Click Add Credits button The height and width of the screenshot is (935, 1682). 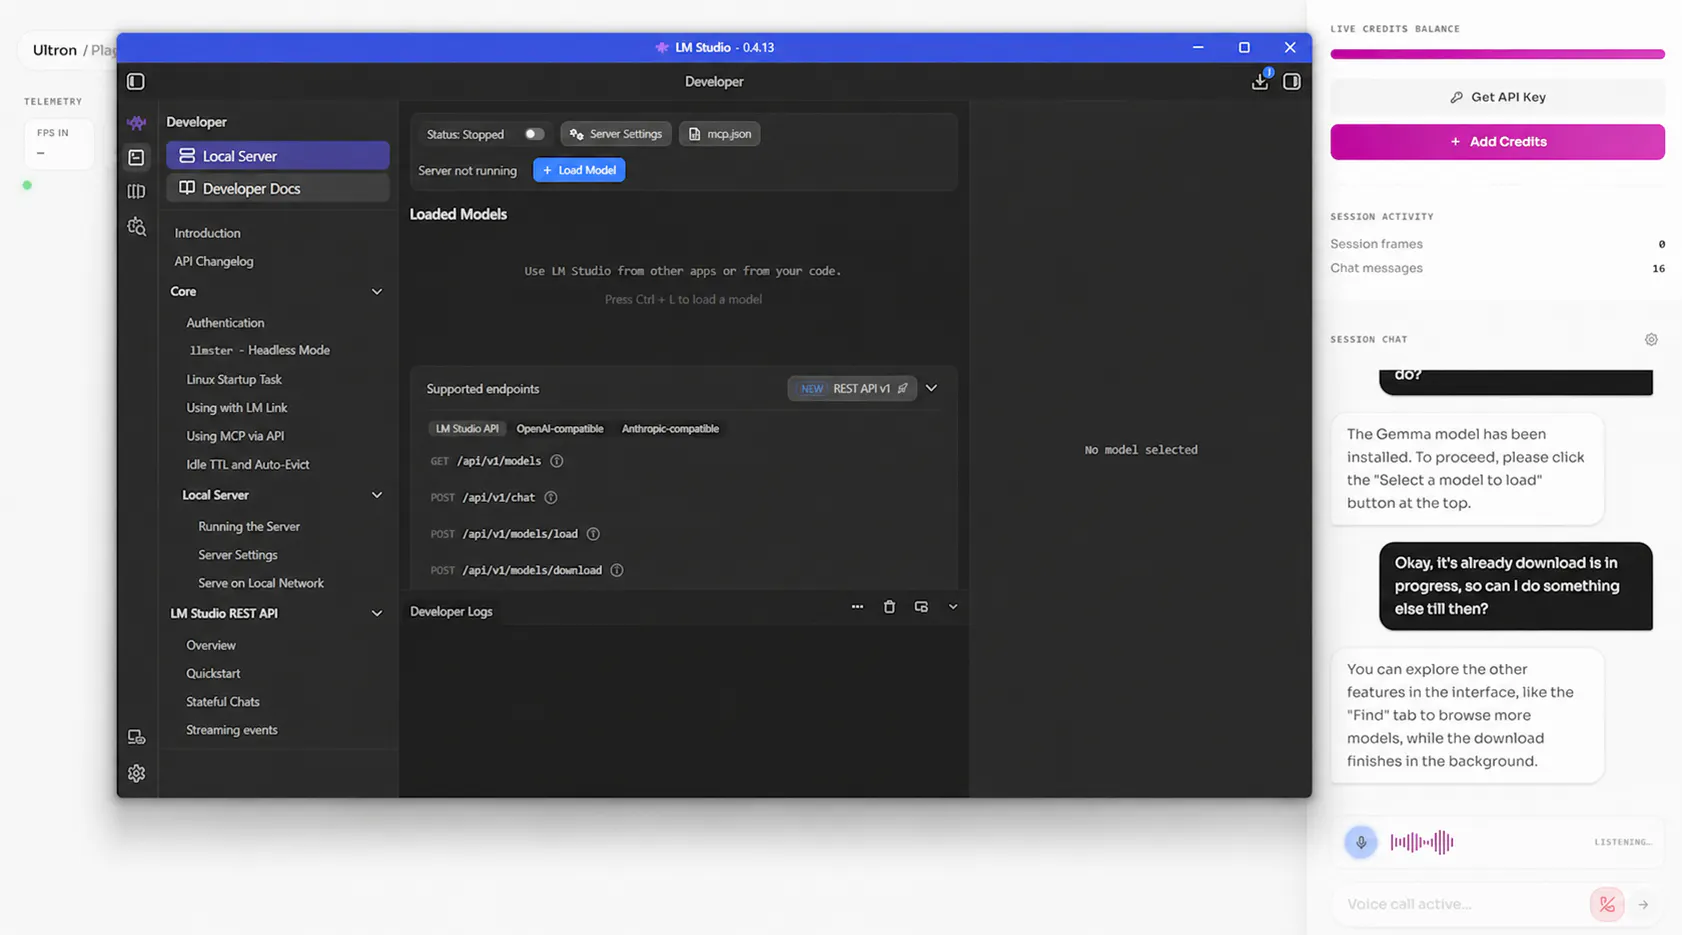[x=1497, y=142]
